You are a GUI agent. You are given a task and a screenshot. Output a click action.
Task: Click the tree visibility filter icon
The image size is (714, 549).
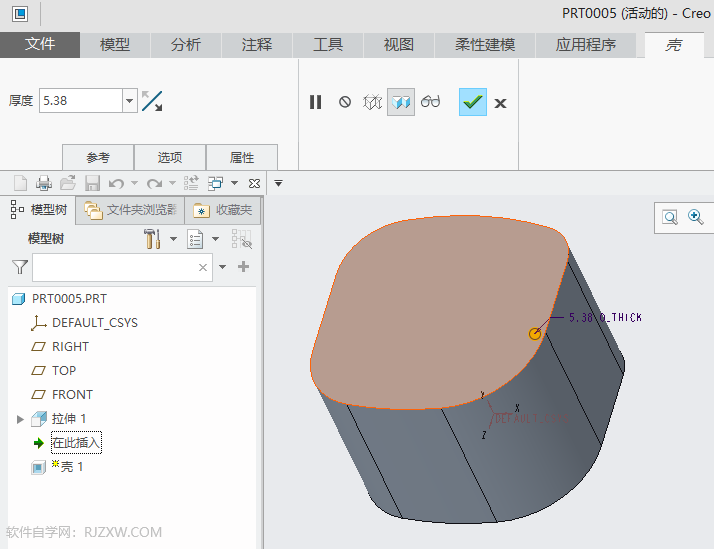point(241,239)
